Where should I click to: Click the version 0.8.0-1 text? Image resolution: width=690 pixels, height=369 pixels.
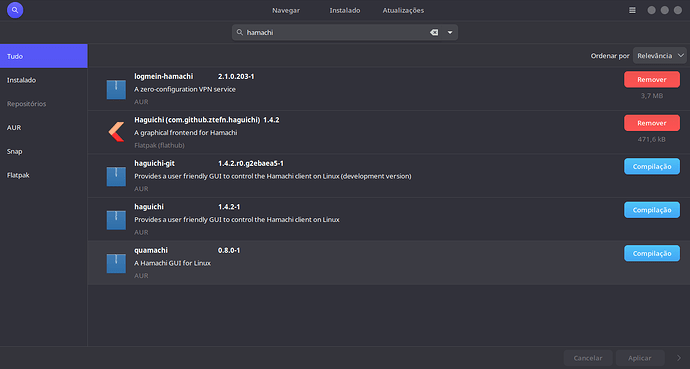pos(229,250)
